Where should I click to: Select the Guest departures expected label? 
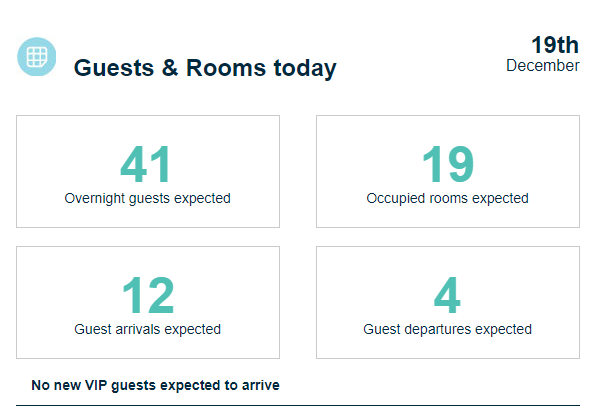pos(447,329)
